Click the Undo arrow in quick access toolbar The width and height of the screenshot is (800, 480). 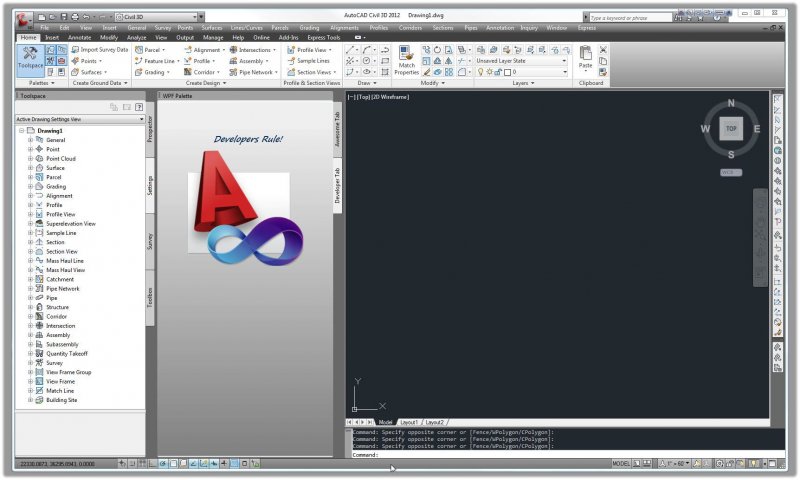pos(86,17)
